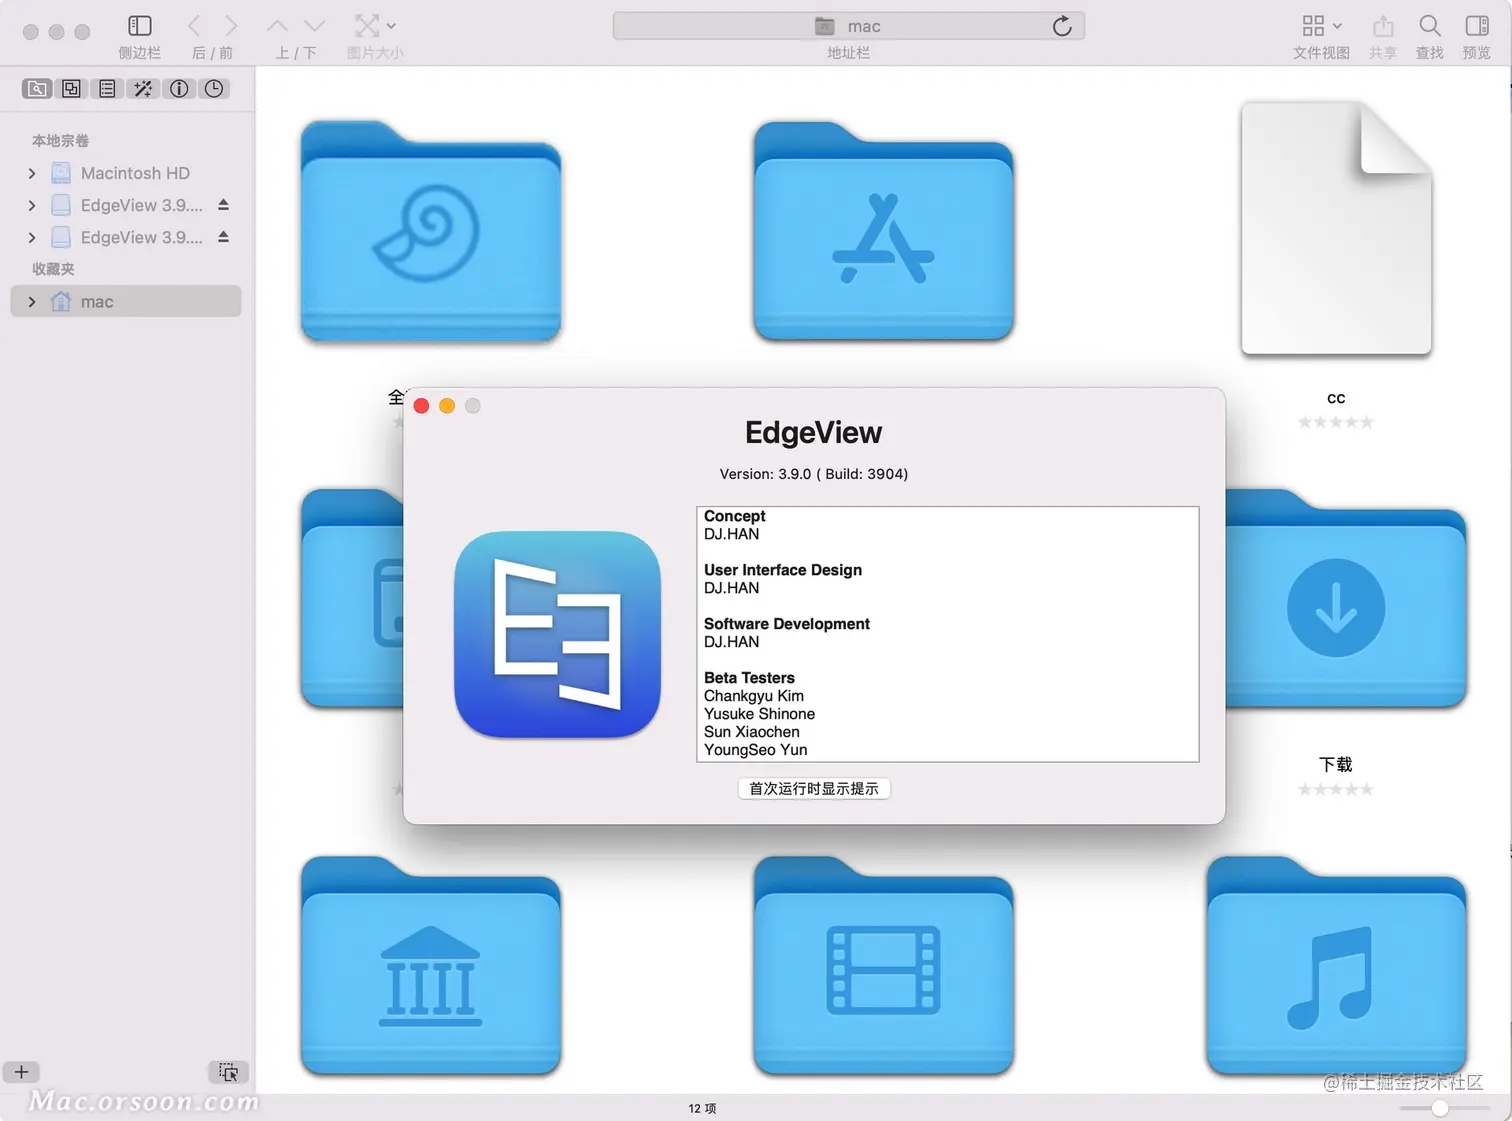Image resolution: width=1512 pixels, height=1121 pixels.
Task: Expand the mac home folder node
Action: (x=32, y=302)
